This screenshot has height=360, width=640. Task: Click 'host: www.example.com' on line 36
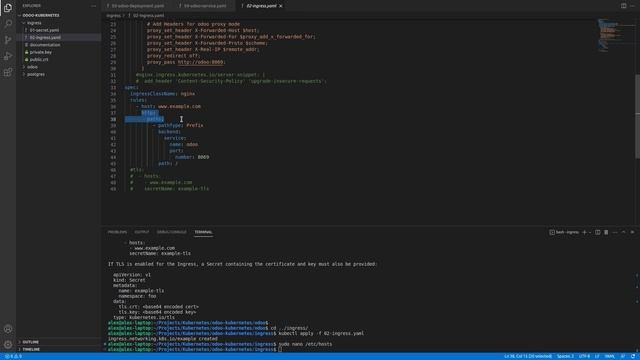coord(171,107)
